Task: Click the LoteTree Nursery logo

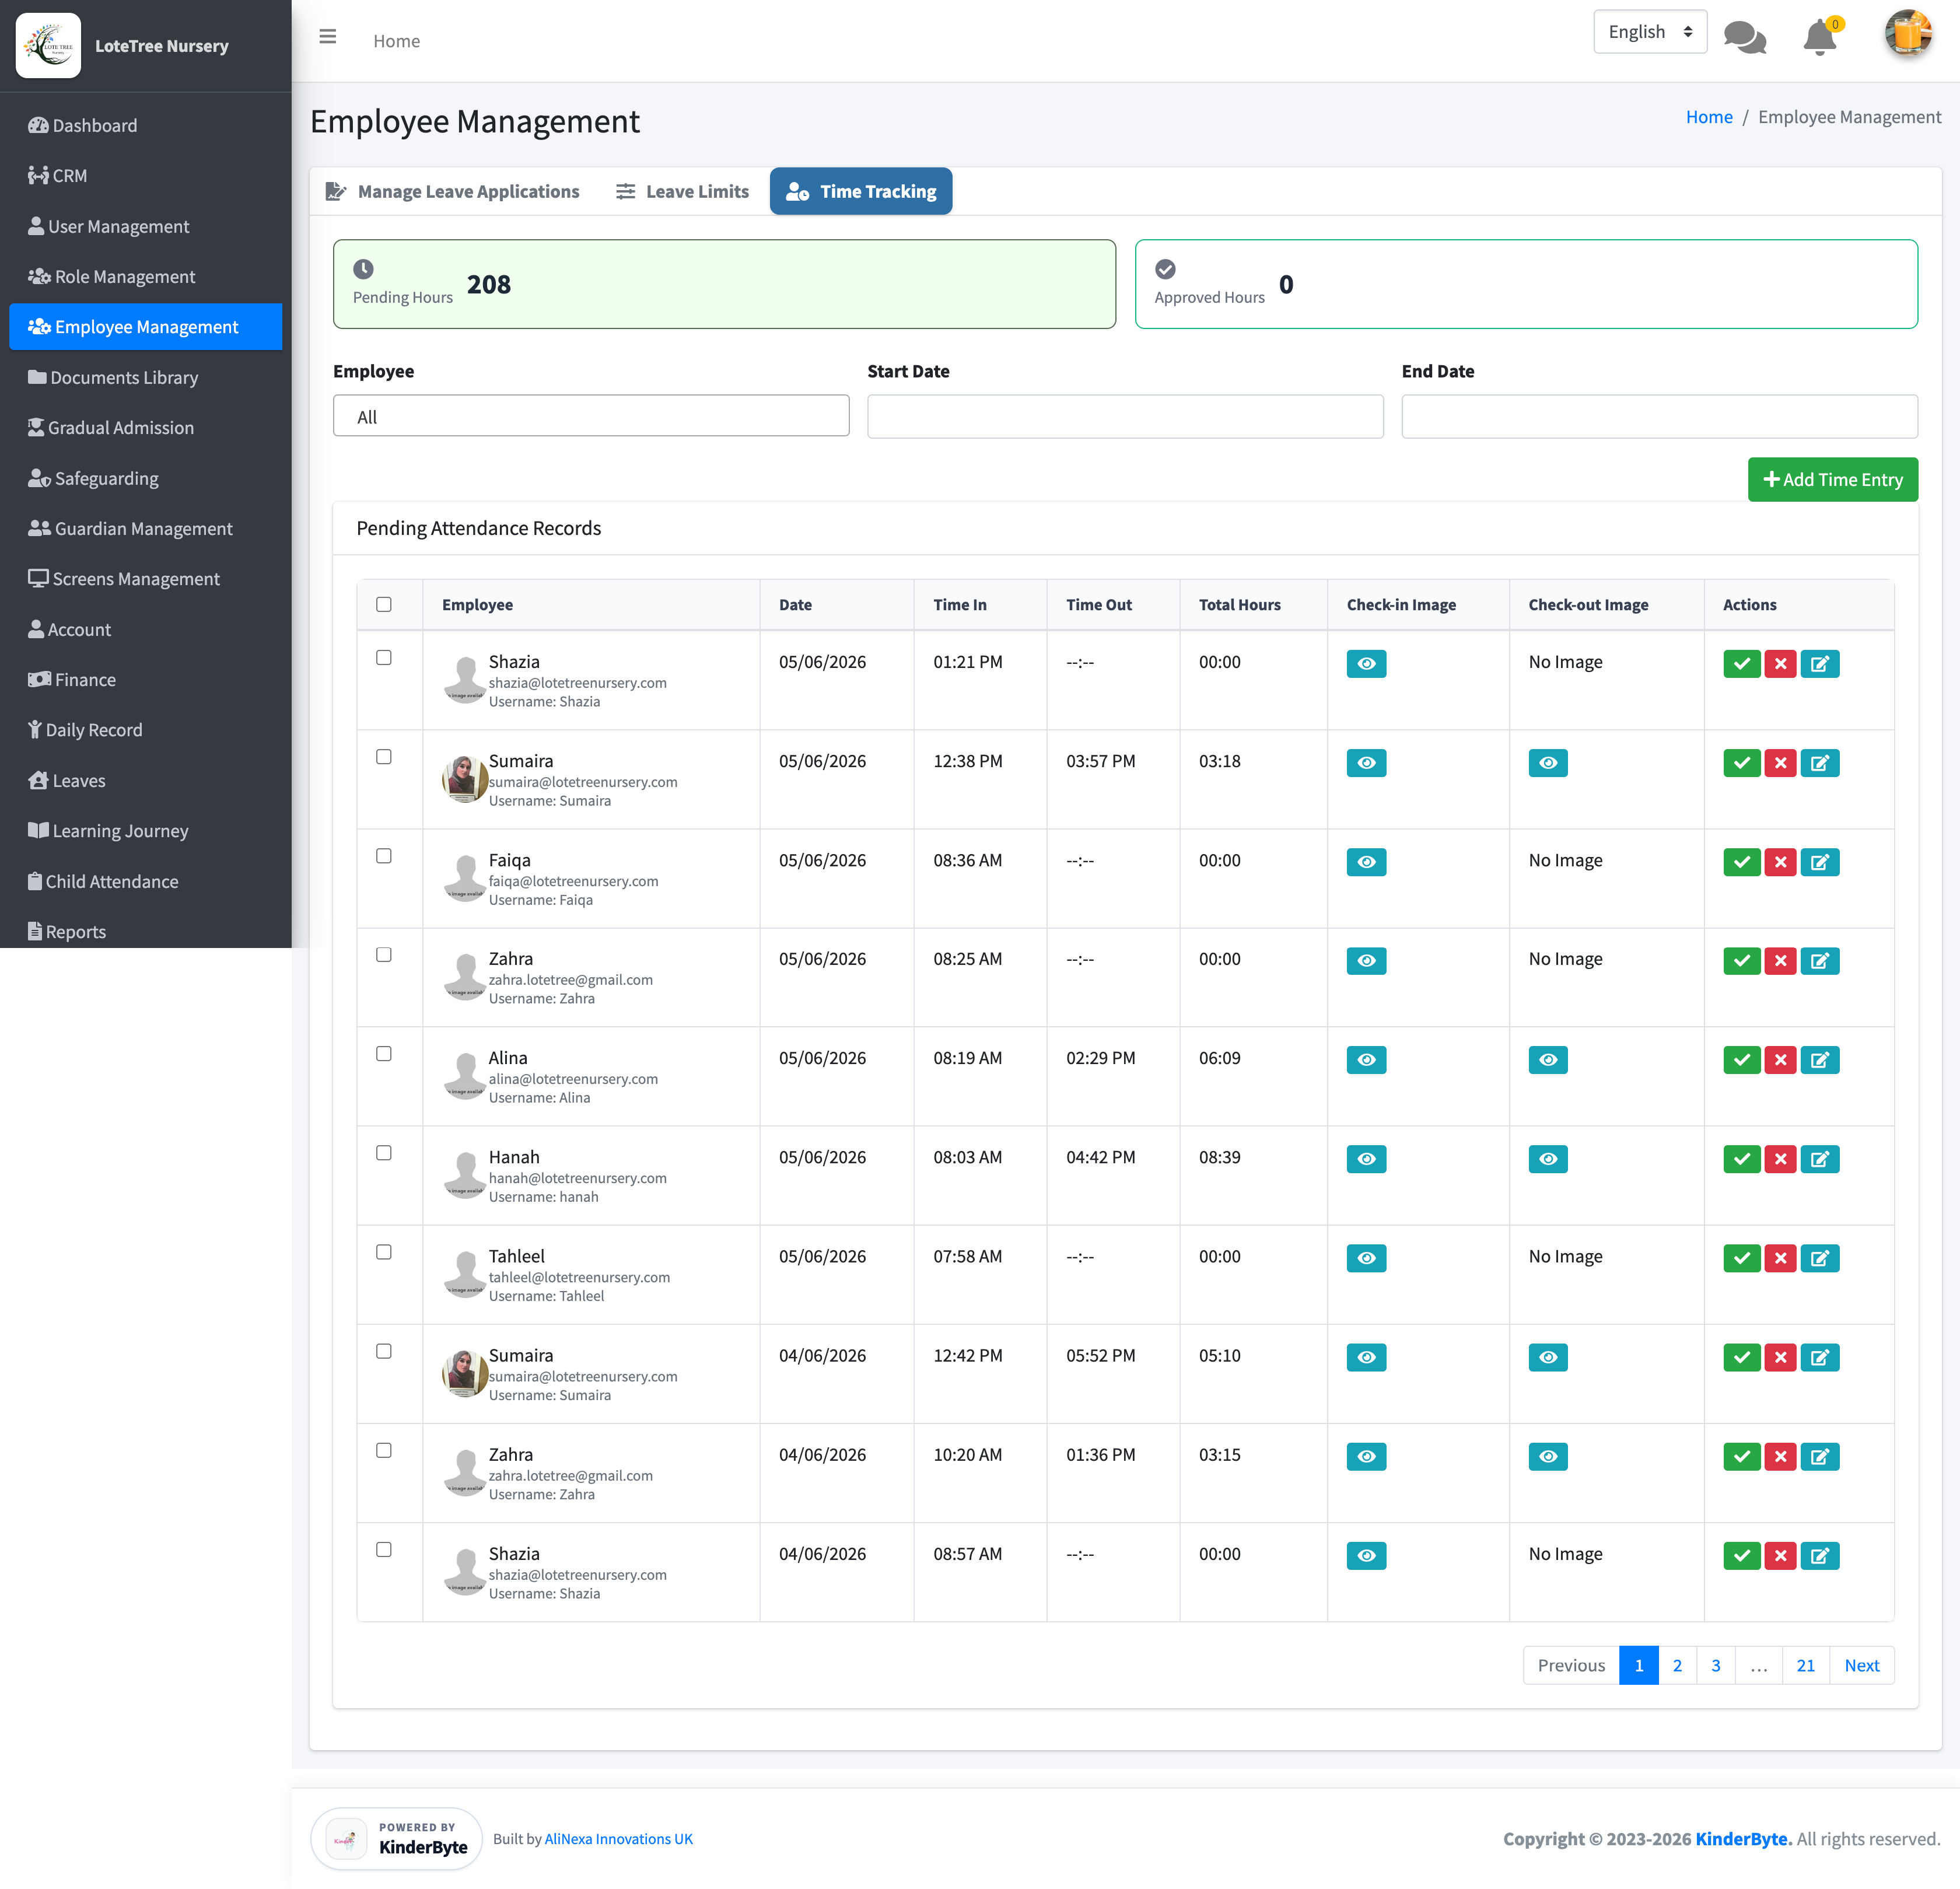Action: tap(48, 45)
